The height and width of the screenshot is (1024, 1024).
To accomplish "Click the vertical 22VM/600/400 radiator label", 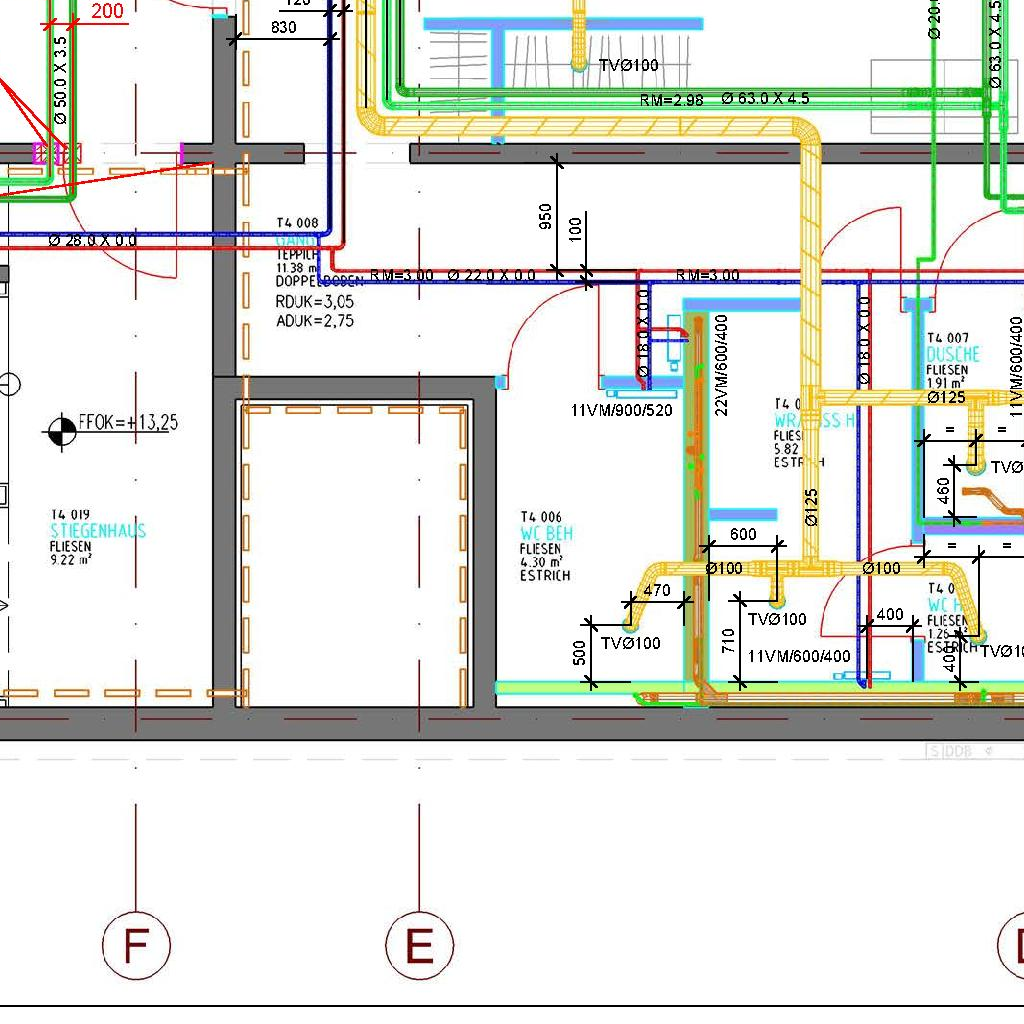I will pos(721,365).
